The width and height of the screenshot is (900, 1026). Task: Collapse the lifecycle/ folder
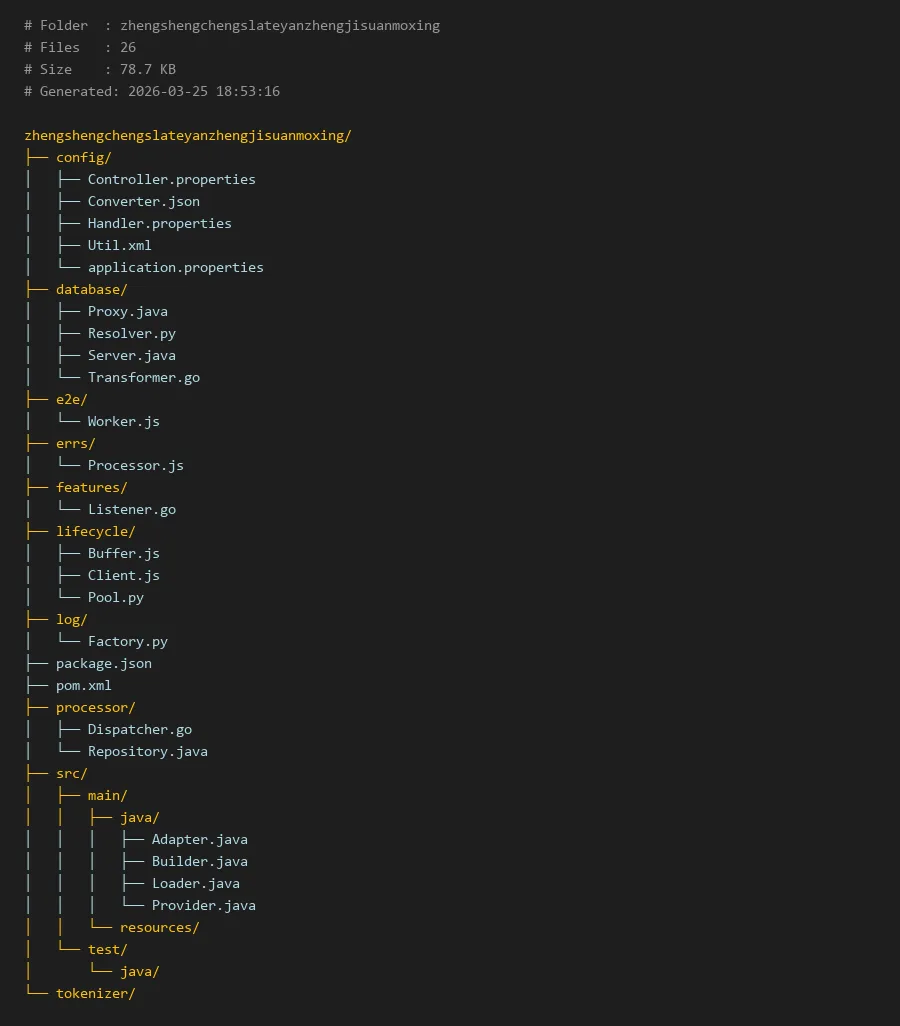pyautogui.click(x=95, y=531)
